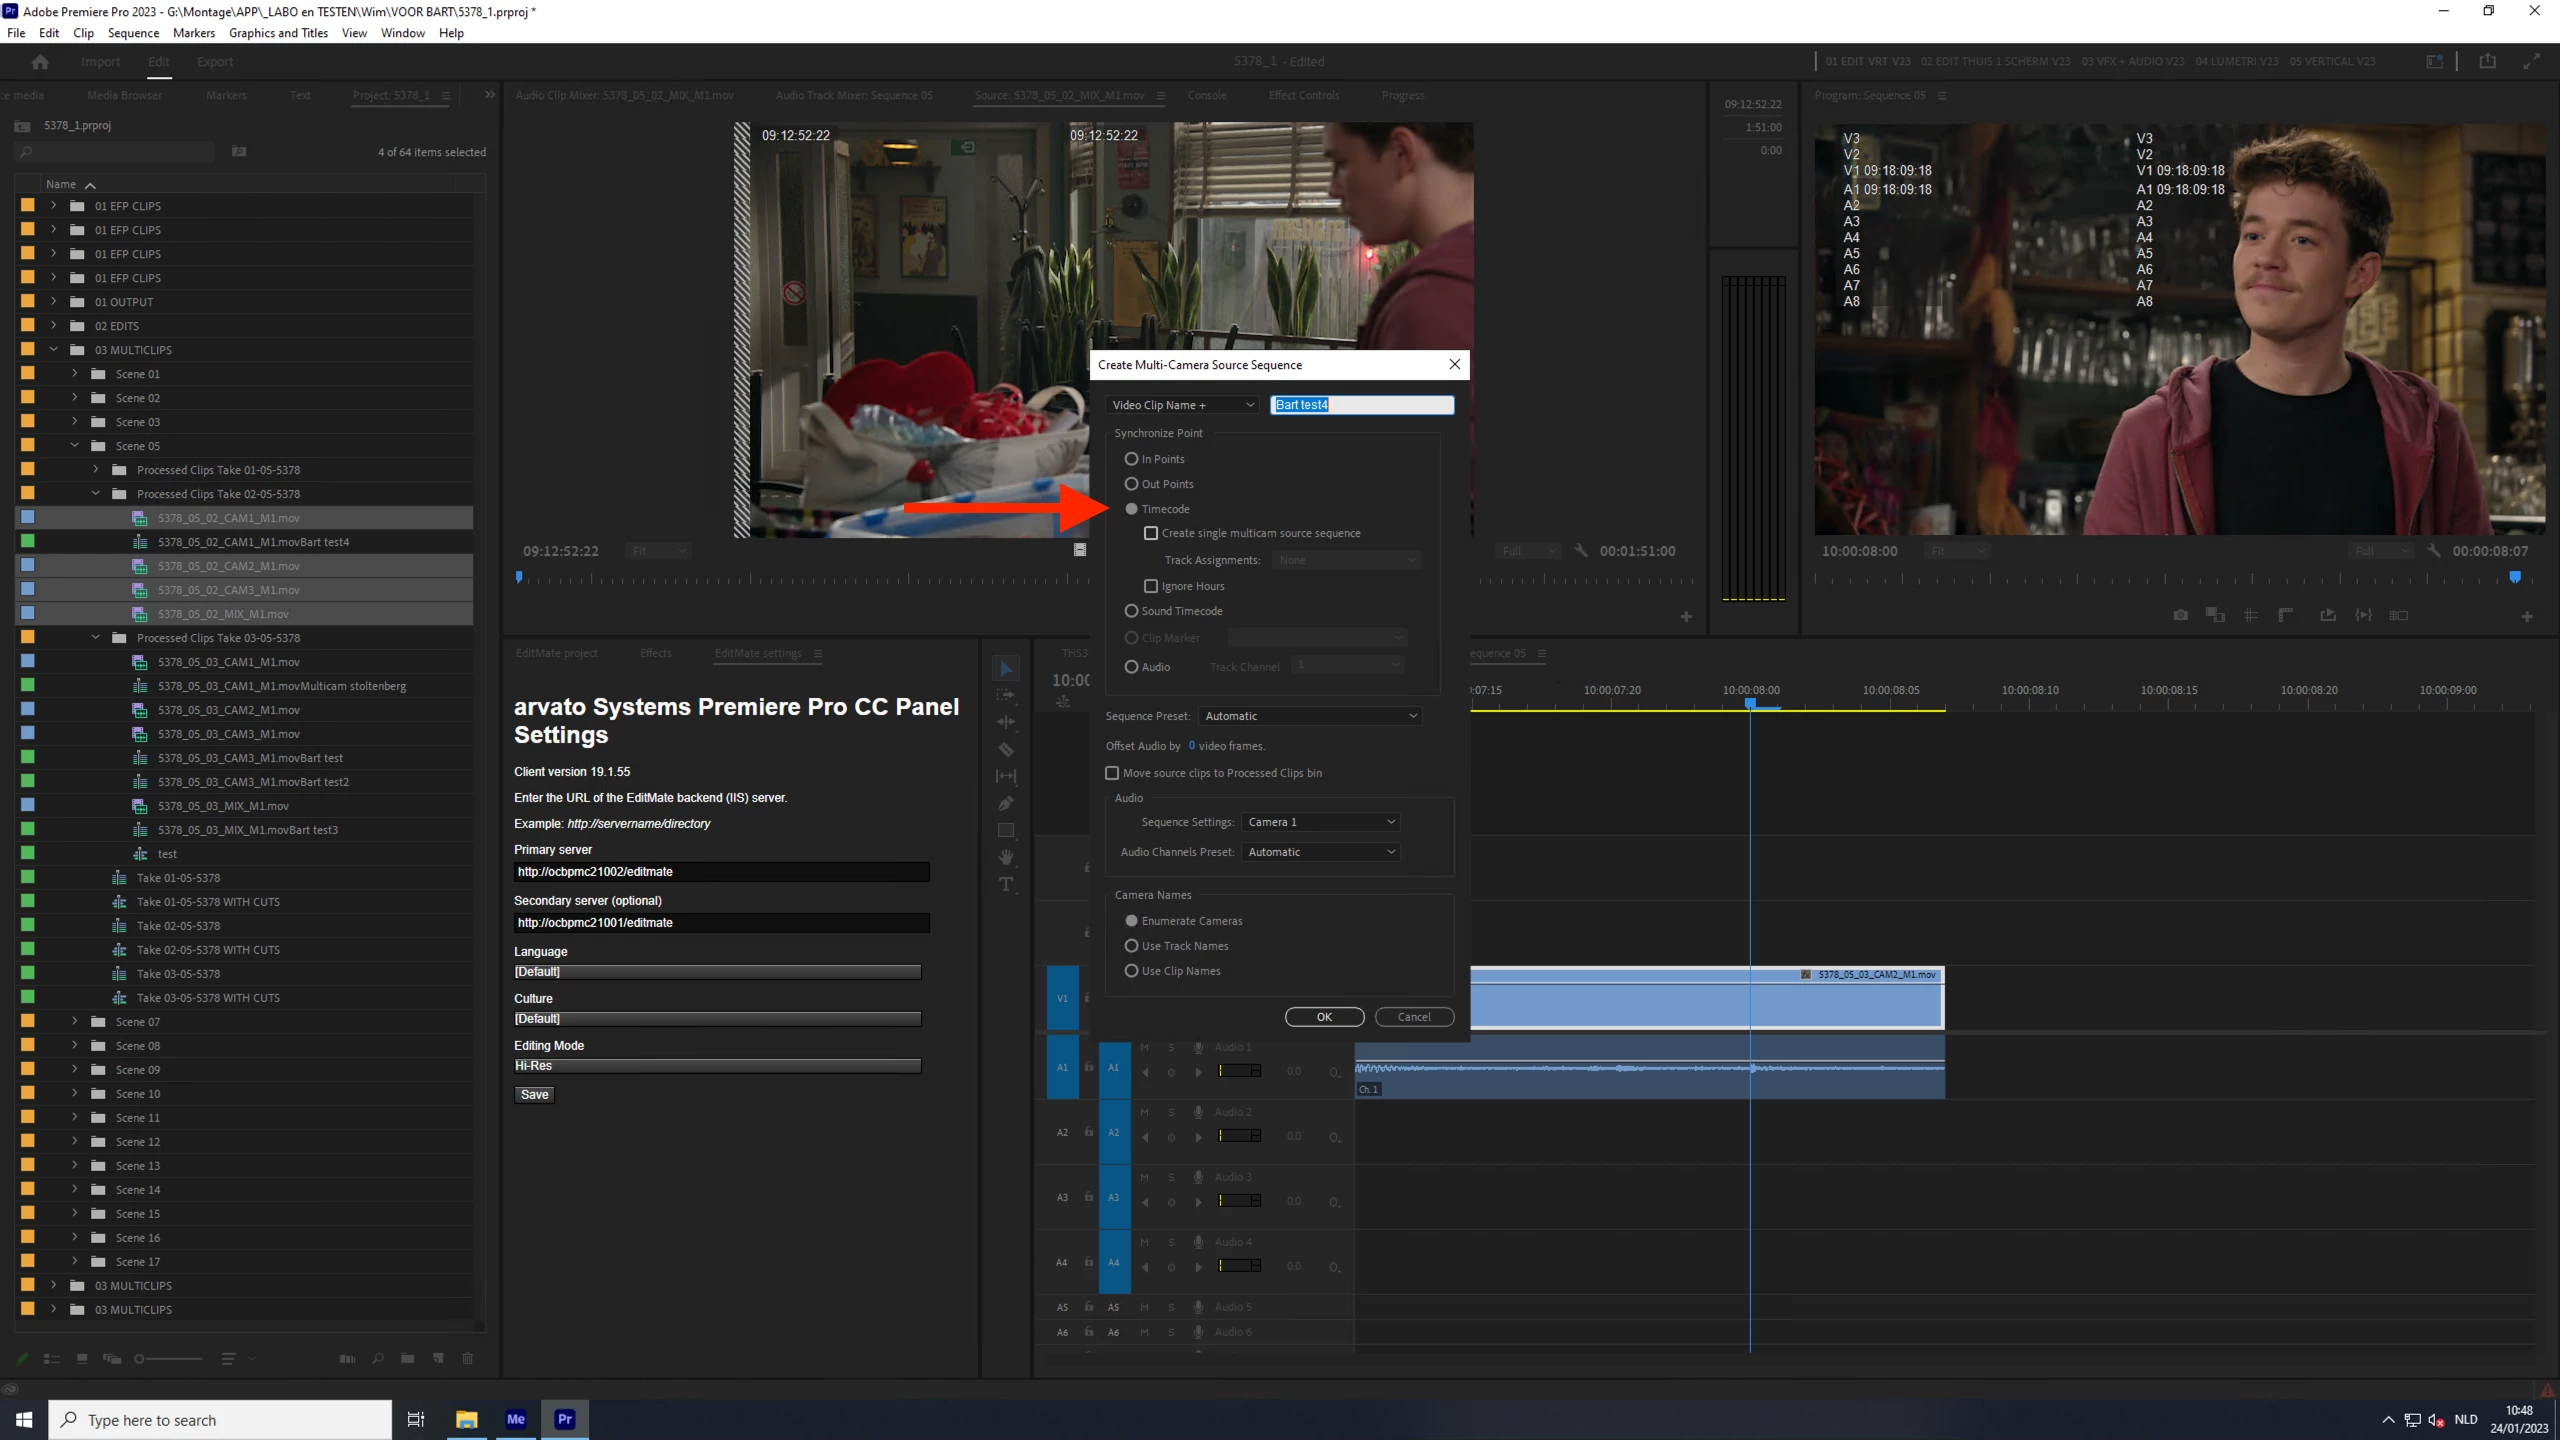2560x1440 pixels.
Task: Click OK in multi-camera dialog
Action: click(x=1324, y=1017)
